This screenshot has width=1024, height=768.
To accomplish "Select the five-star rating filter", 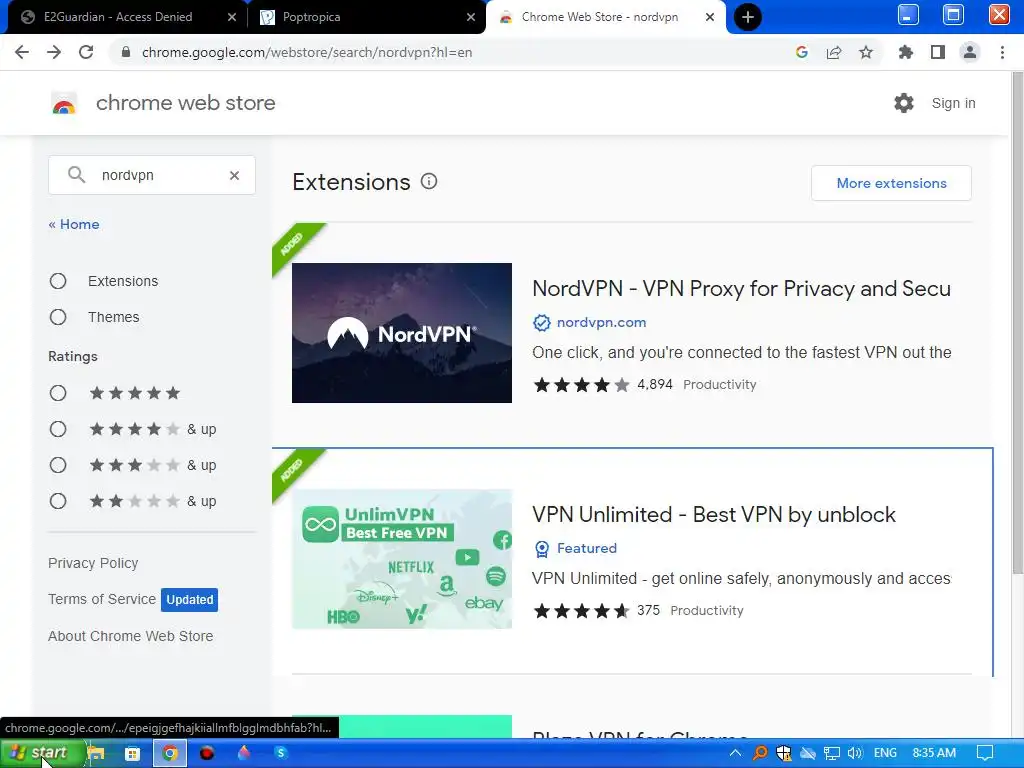I will click(x=58, y=392).
